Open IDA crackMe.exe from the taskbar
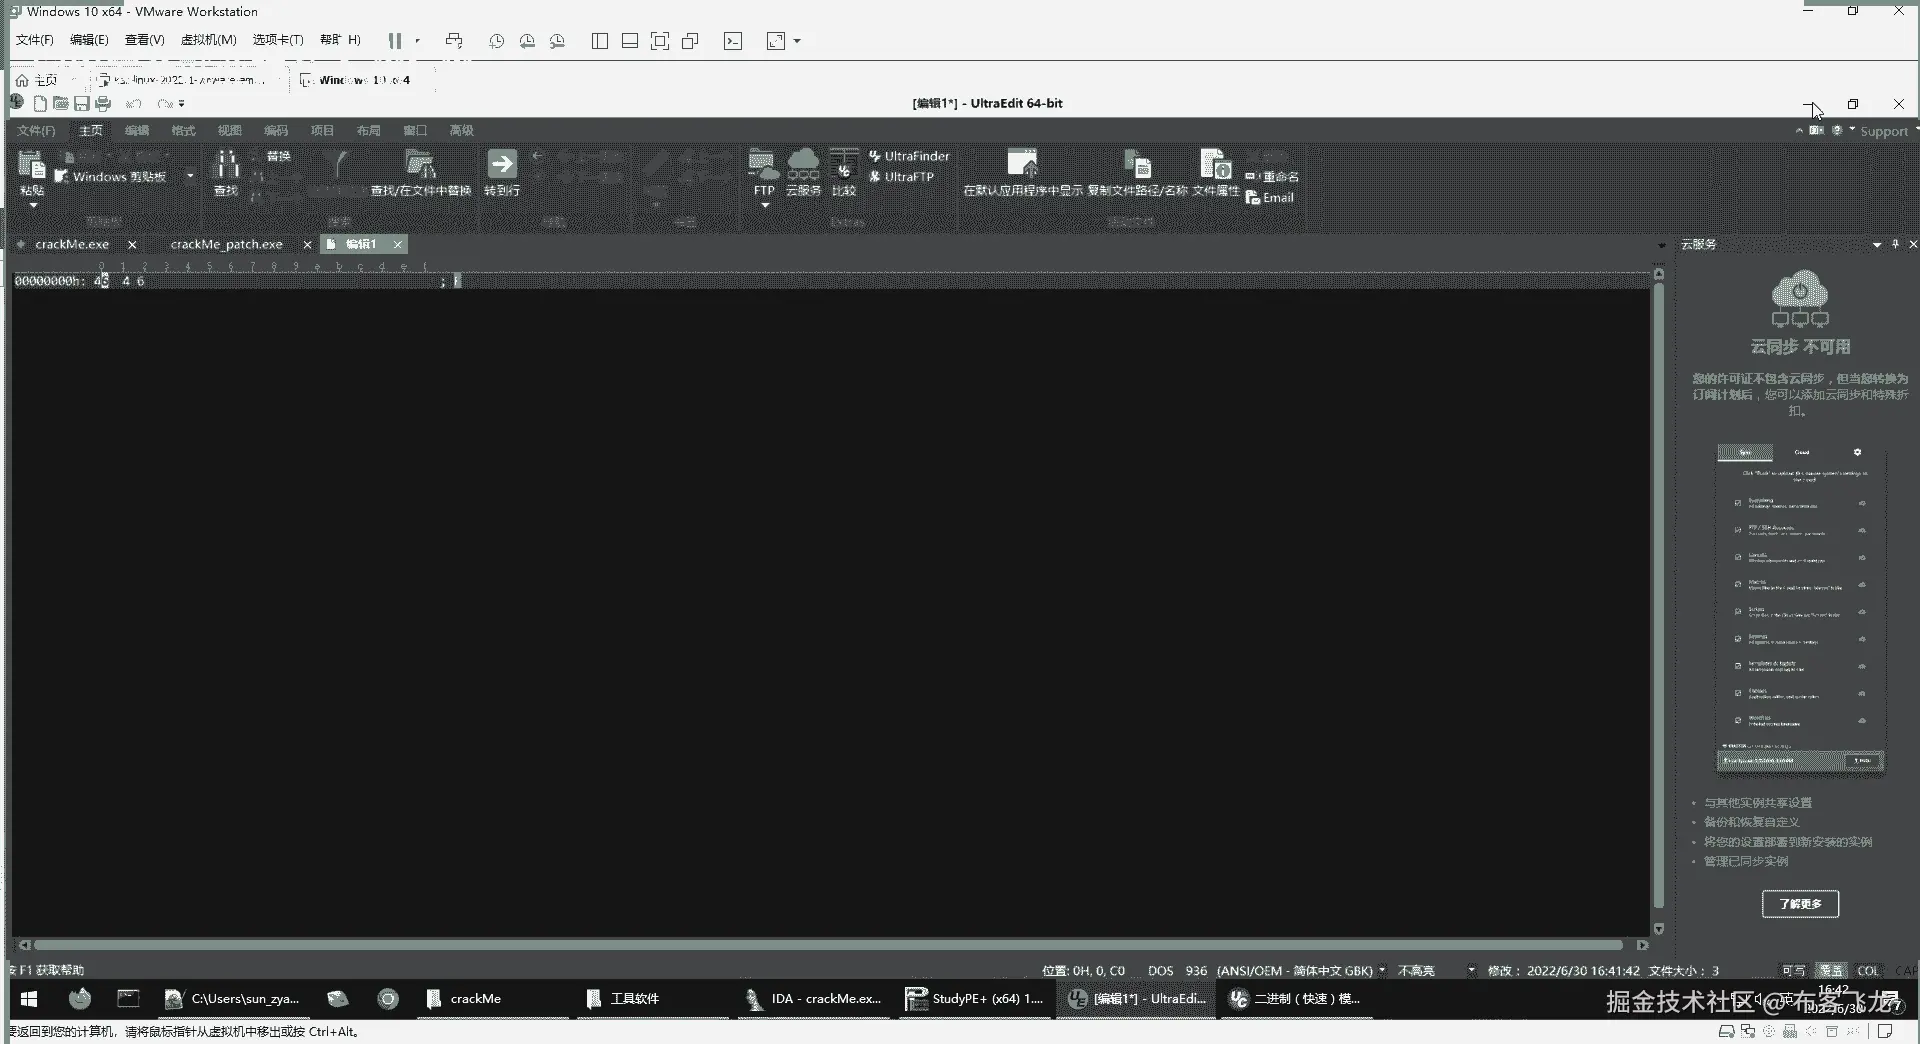Viewport: 1920px width, 1044px height. click(x=814, y=999)
